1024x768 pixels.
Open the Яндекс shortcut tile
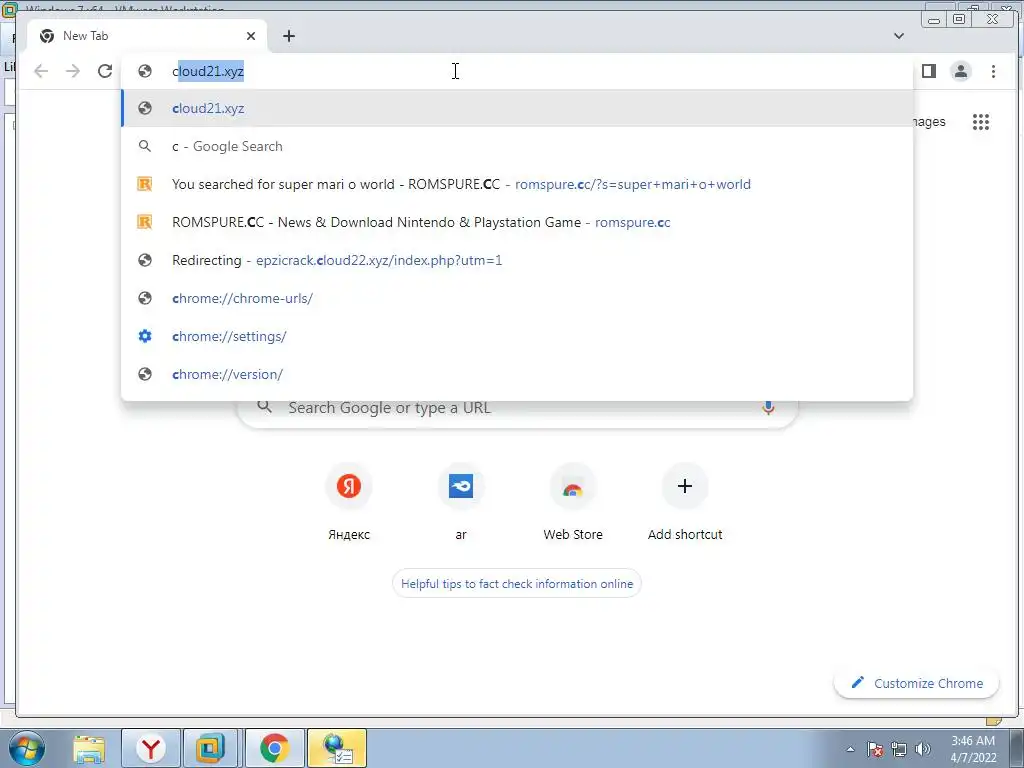(x=349, y=503)
